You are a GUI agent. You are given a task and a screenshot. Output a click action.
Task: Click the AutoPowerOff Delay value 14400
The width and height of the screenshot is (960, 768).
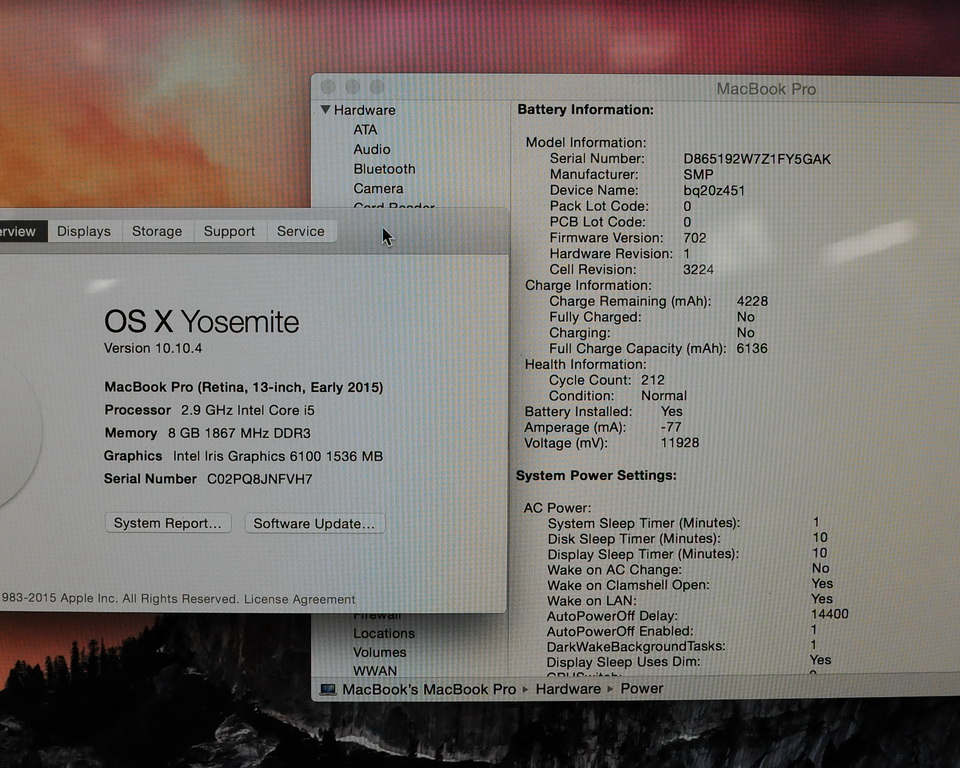tap(830, 614)
